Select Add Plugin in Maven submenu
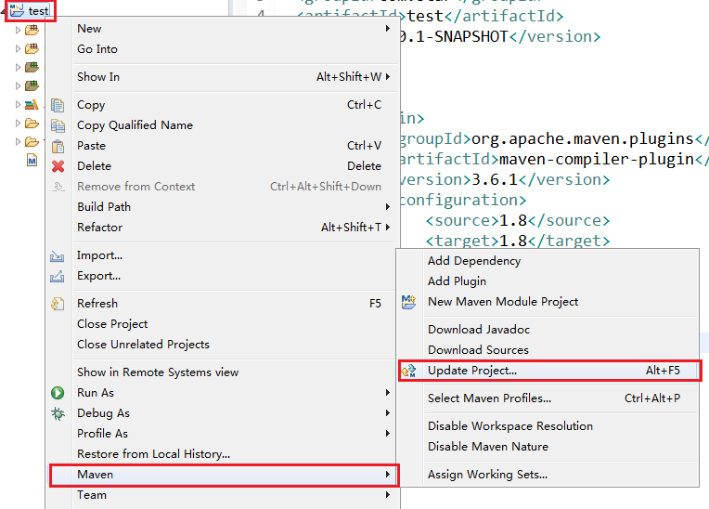Screen dimensions: 709x509 pyautogui.click(x=457, y=281)
